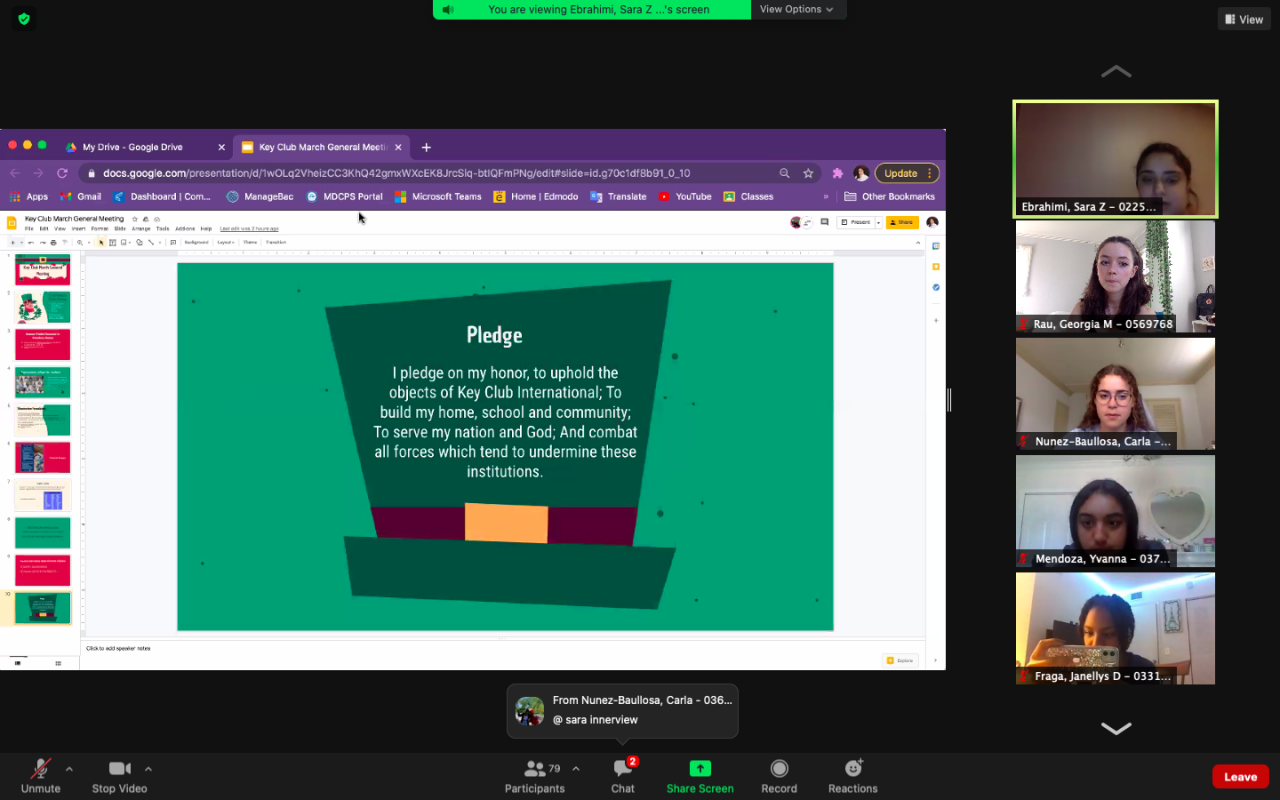1280x800 pixels.
Task: Open the Translate bookmark
Action: (619, 197)
